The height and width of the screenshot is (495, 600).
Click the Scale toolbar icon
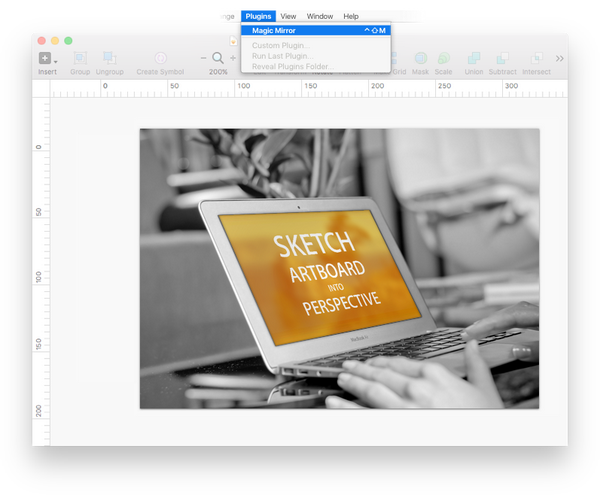click(x=443, y=58)
